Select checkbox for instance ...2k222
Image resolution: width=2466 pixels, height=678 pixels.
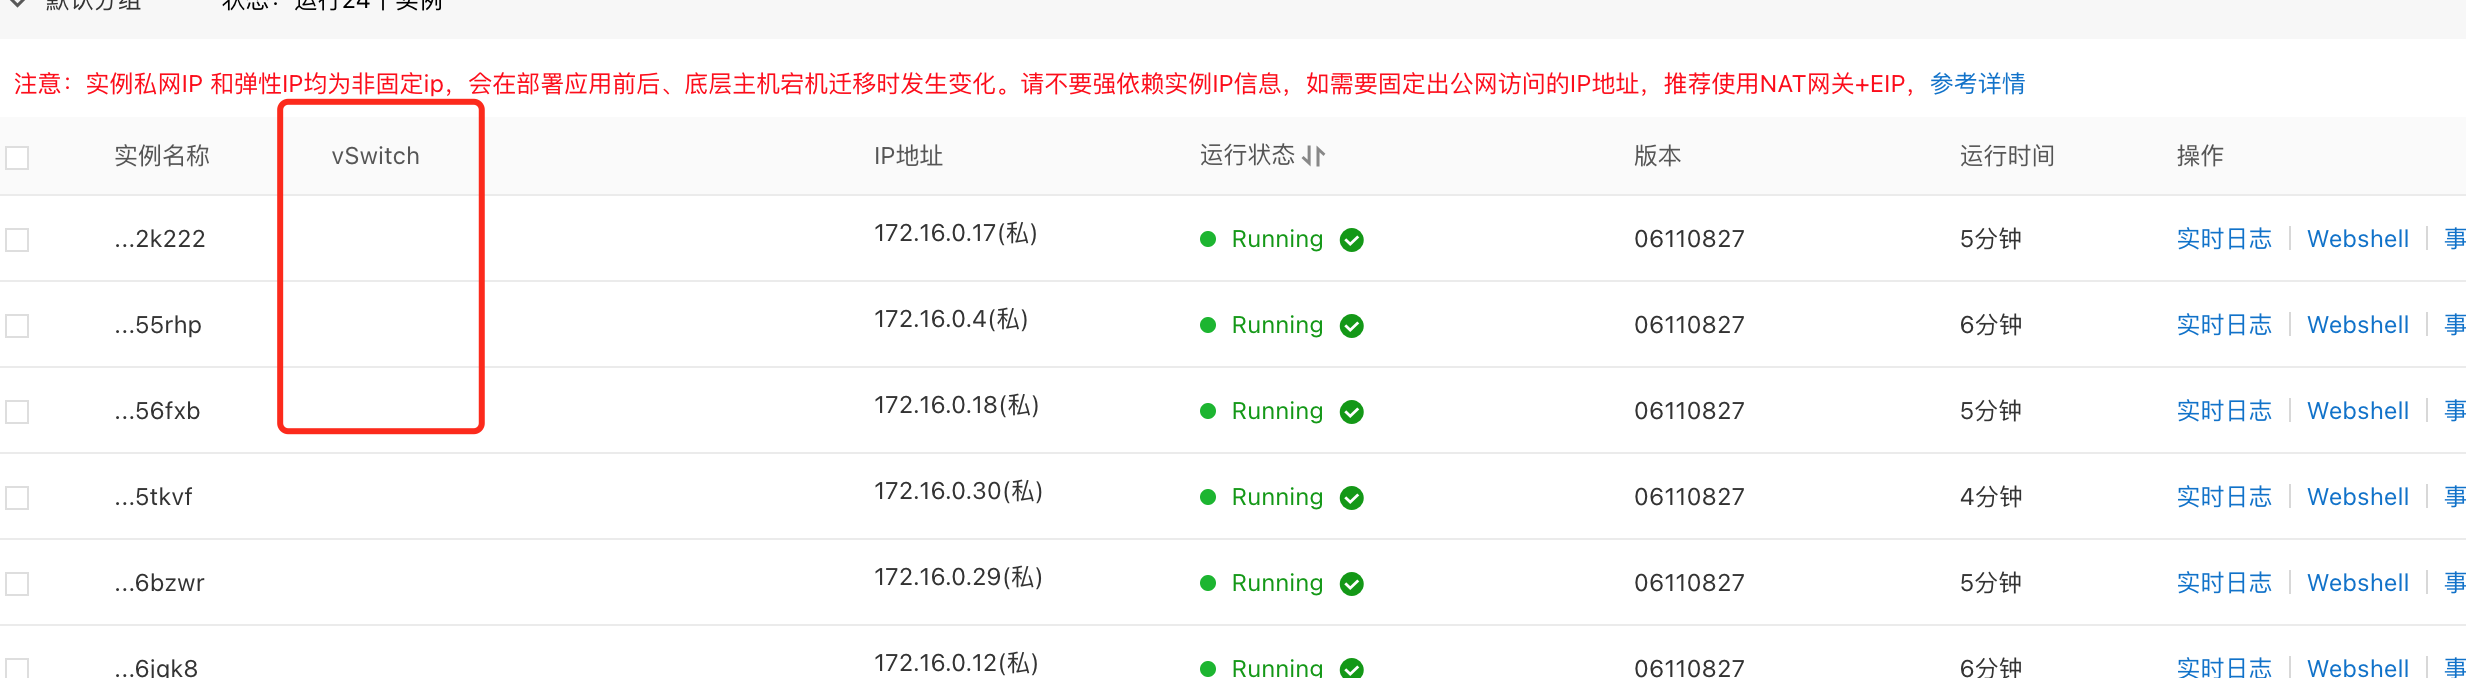[17, 240]
